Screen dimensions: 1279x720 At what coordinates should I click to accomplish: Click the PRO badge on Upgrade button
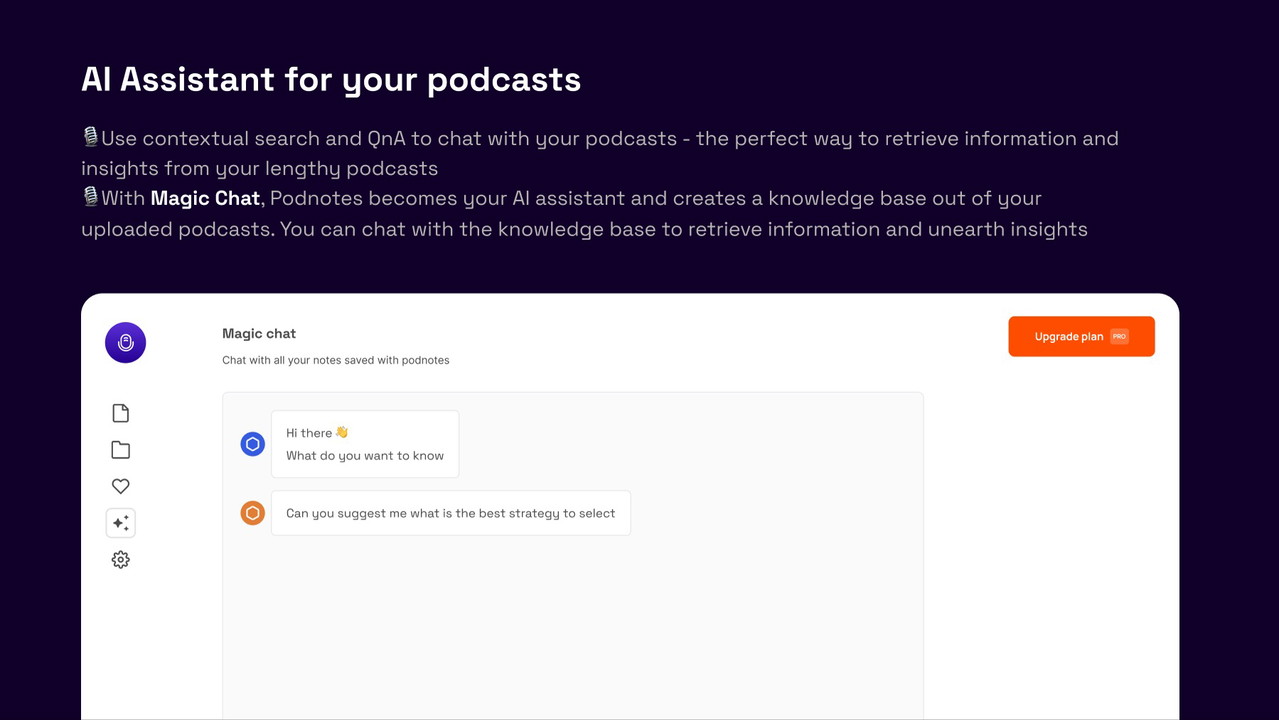coord(1119,337)
